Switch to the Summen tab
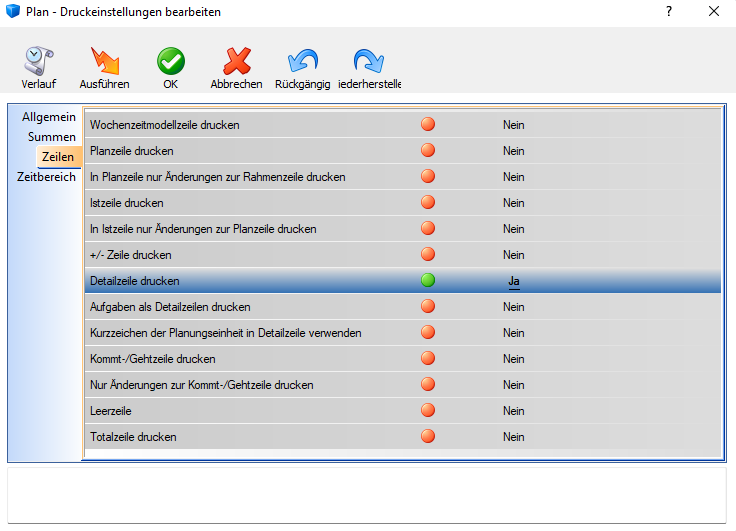The height and width of the screenshot is (531, 736). (x=52, y=137)
